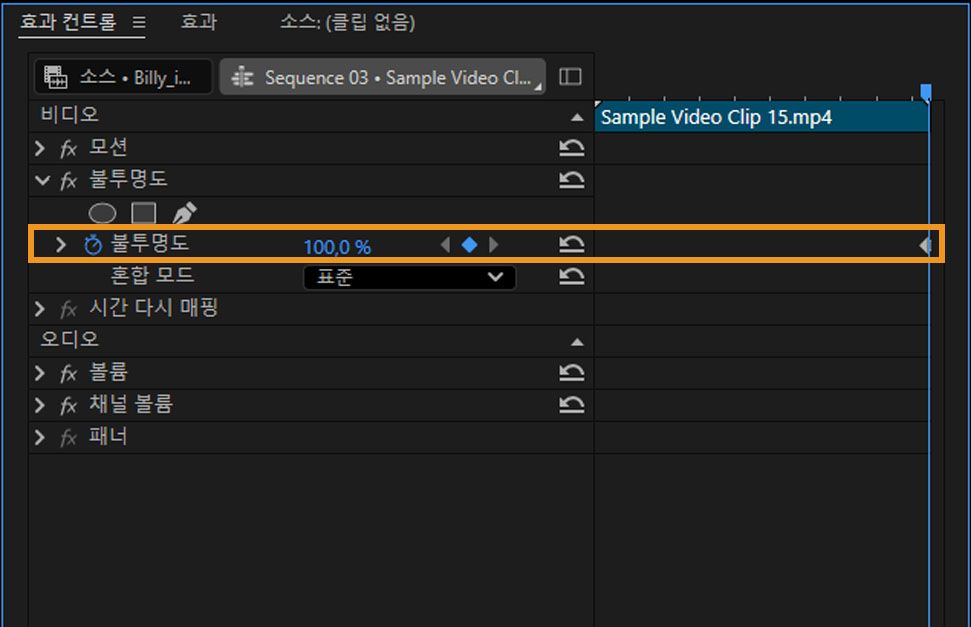Reset the 볼륨 effect
971x627 pixels.
coord(571,372)
